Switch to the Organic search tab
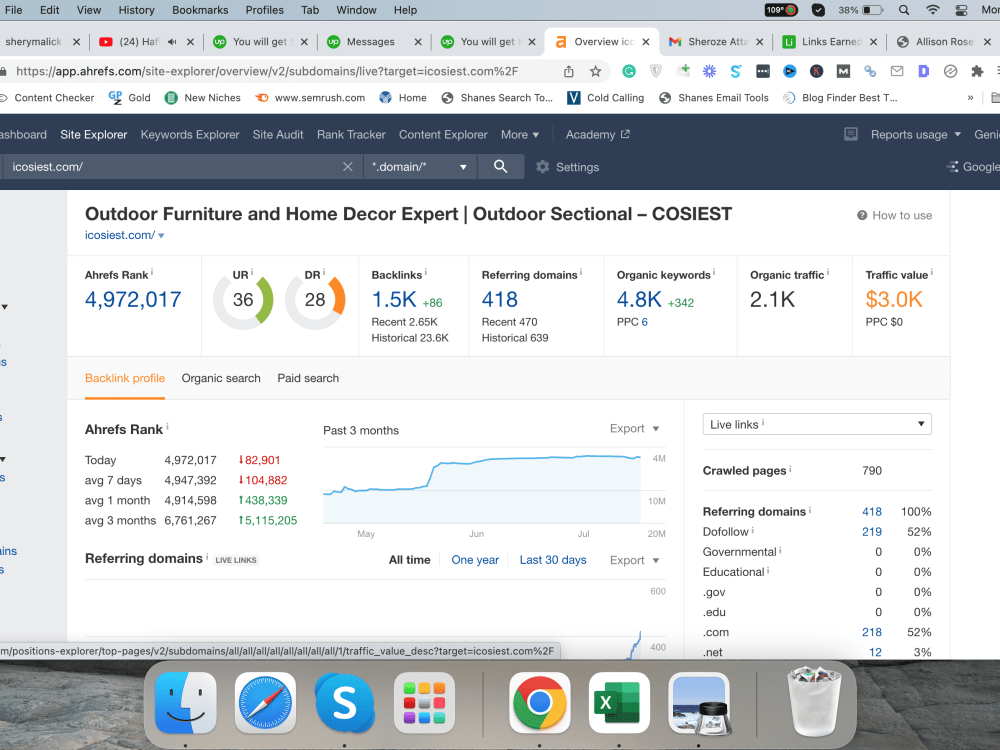The image size is (1000, 750). click(221, 378)
